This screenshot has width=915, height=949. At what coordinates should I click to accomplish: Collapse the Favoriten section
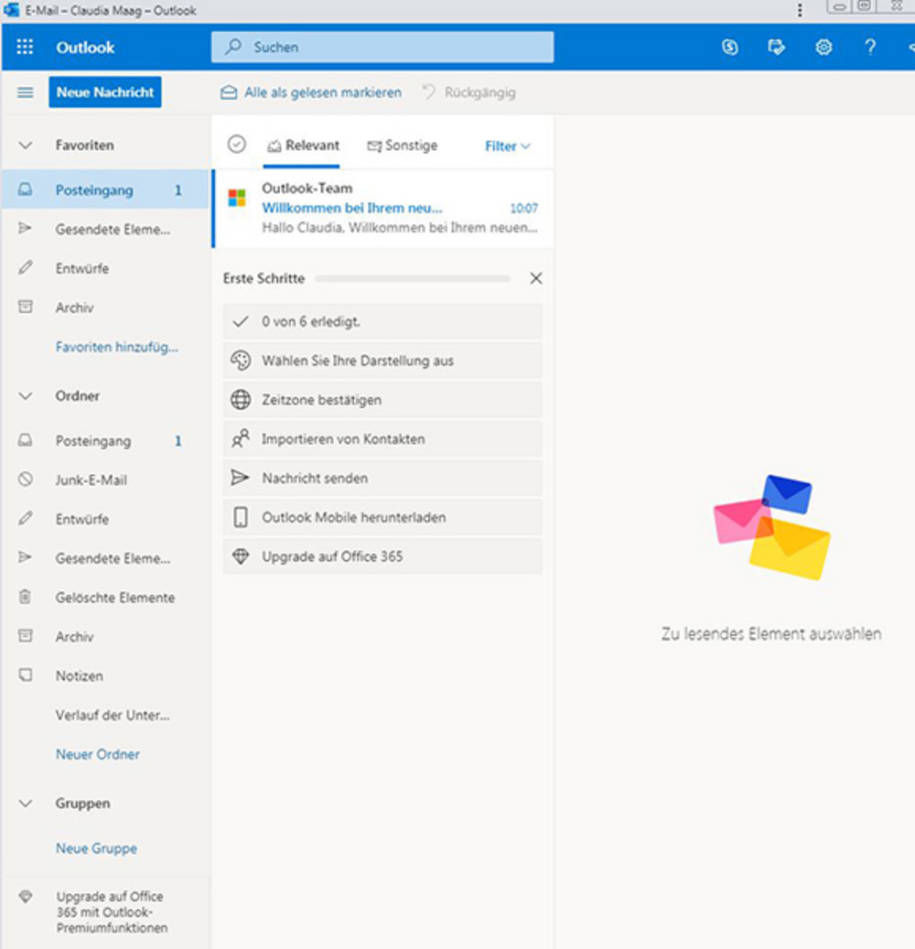click(25, 145)
